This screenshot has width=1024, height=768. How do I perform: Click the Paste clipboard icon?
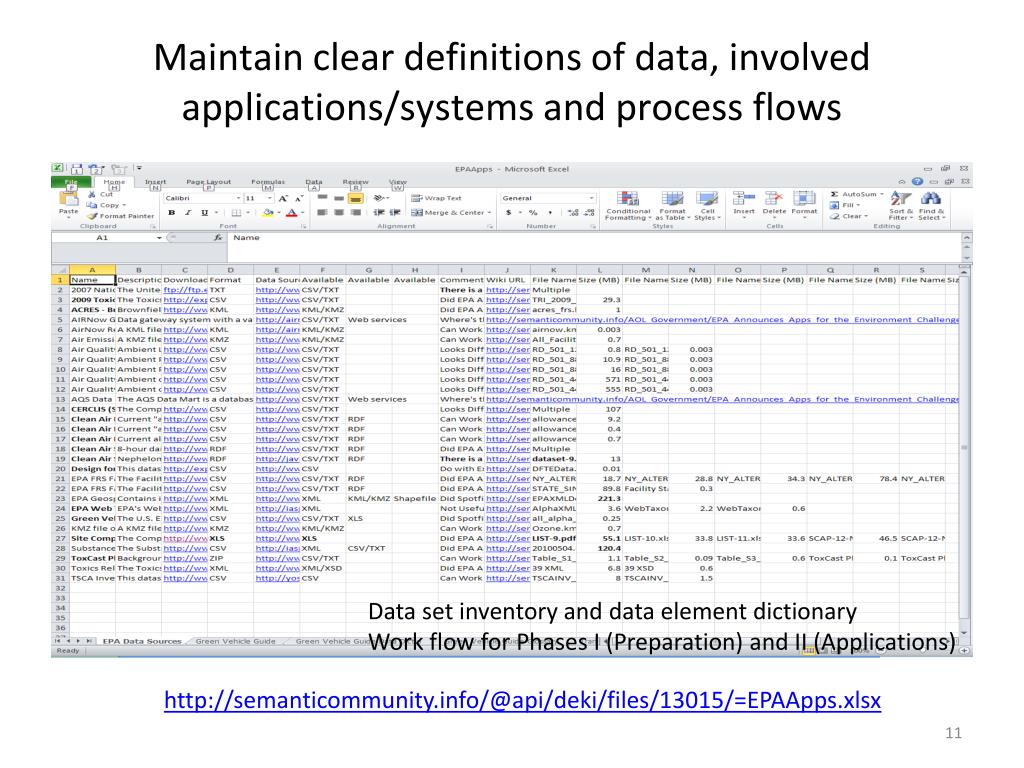click(68, 199)
